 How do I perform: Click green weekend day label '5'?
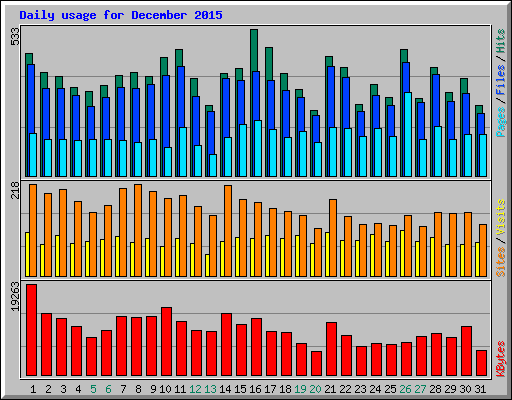tap(93, 389)
